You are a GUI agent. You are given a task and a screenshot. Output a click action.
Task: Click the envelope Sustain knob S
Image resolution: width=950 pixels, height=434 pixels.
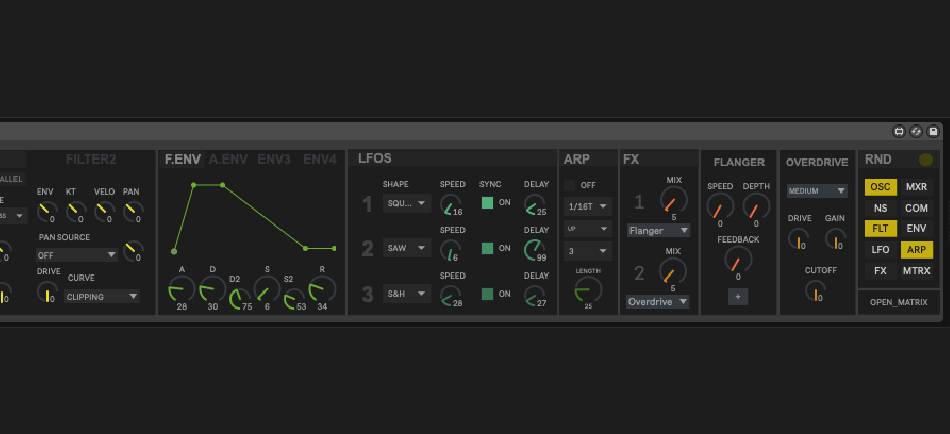(x=267, y=290)
